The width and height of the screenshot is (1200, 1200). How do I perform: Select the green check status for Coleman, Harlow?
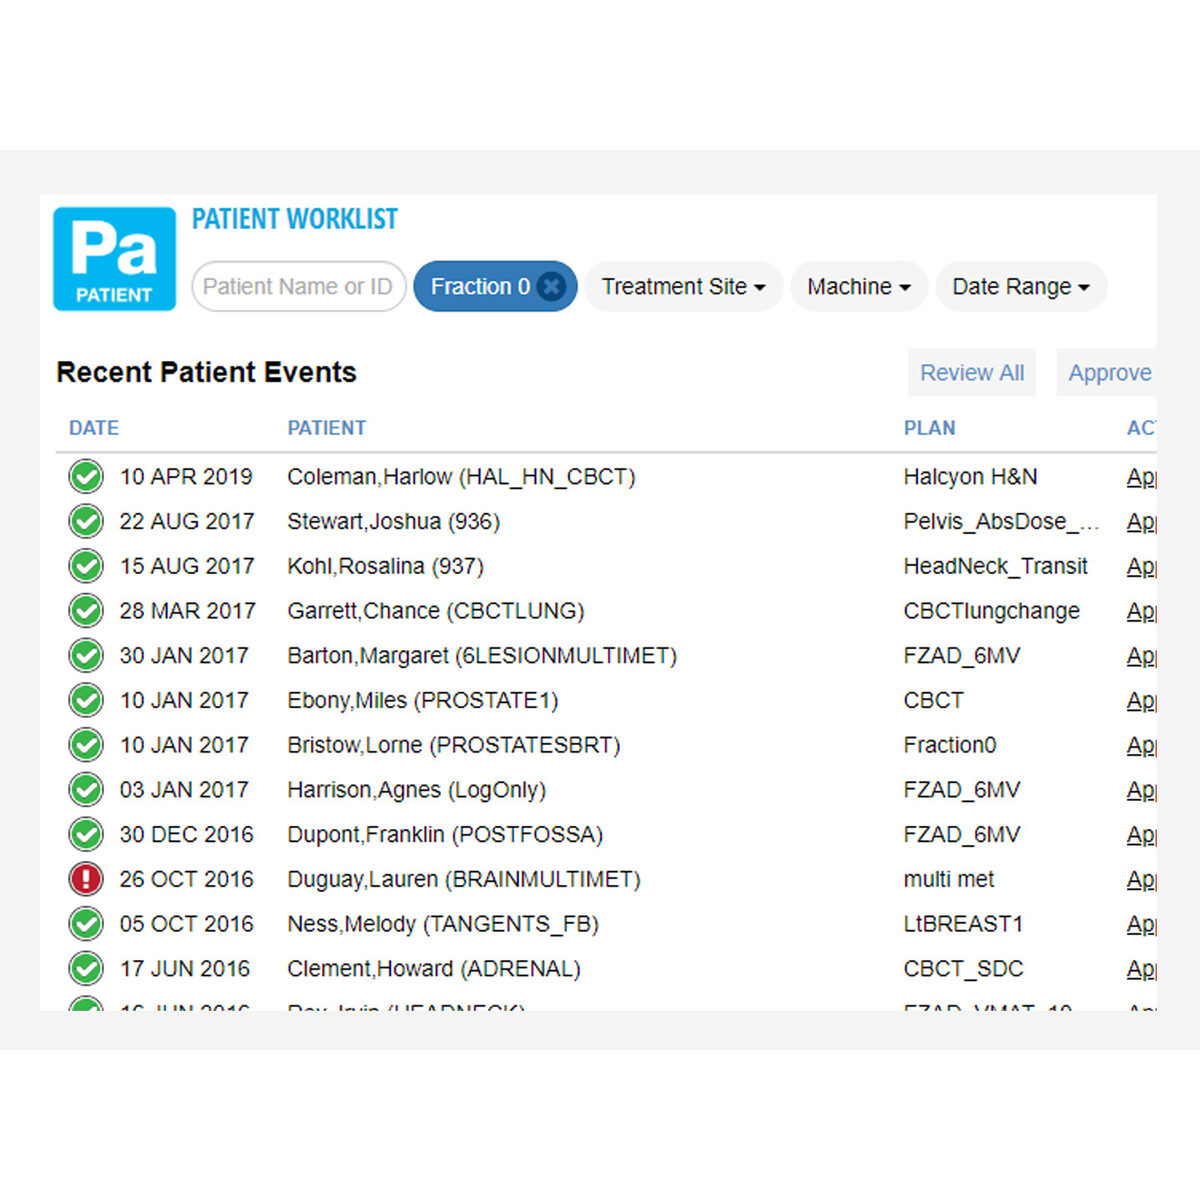point(86,477)
